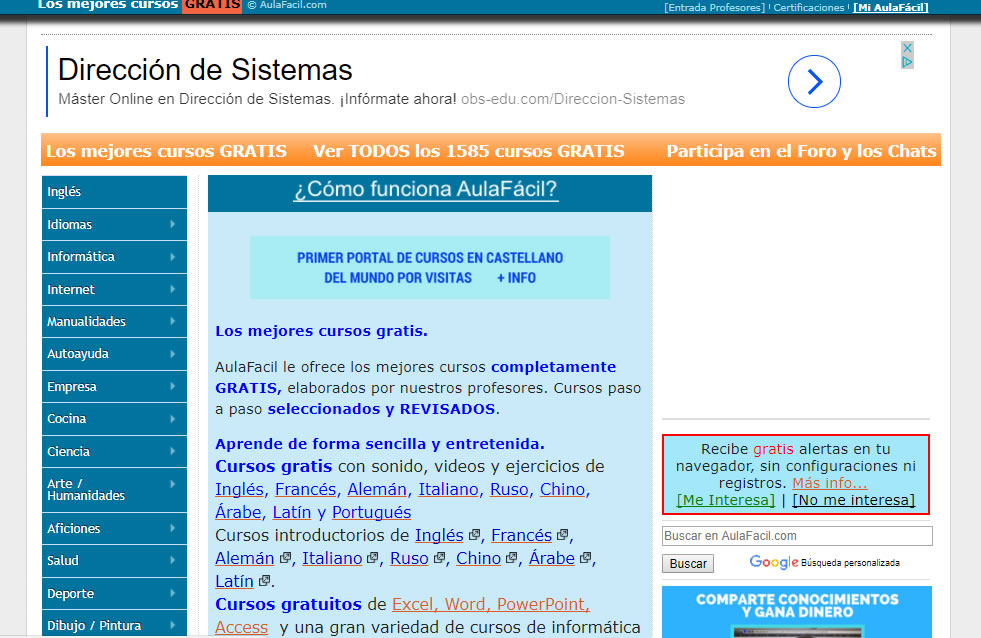Screen dimensions: 981x638
Task: Open external-link icon after Francés introductory course
Action: [x=562, y=535]
